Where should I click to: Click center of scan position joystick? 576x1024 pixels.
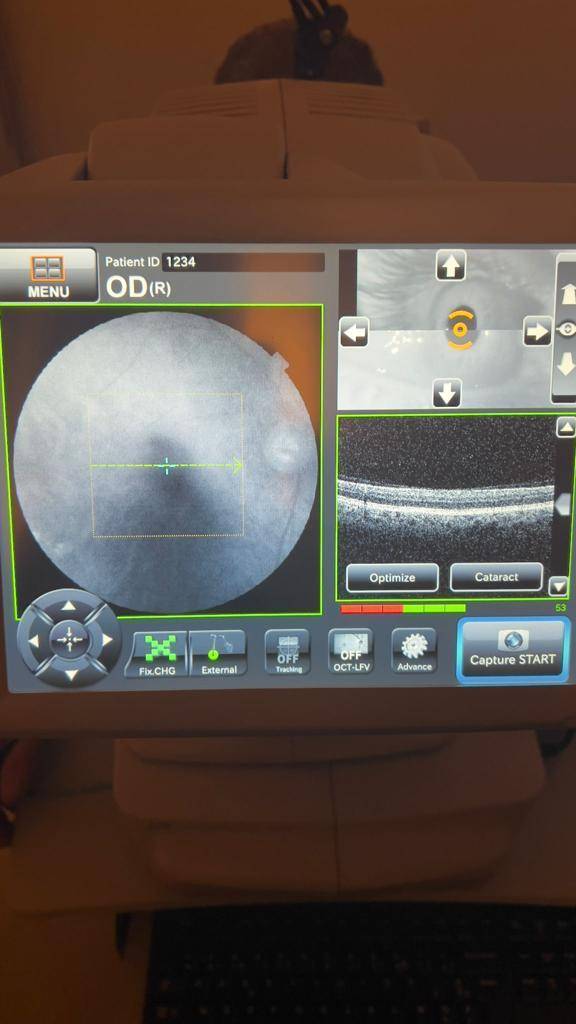pyautogui.click(x=69, y=639)
